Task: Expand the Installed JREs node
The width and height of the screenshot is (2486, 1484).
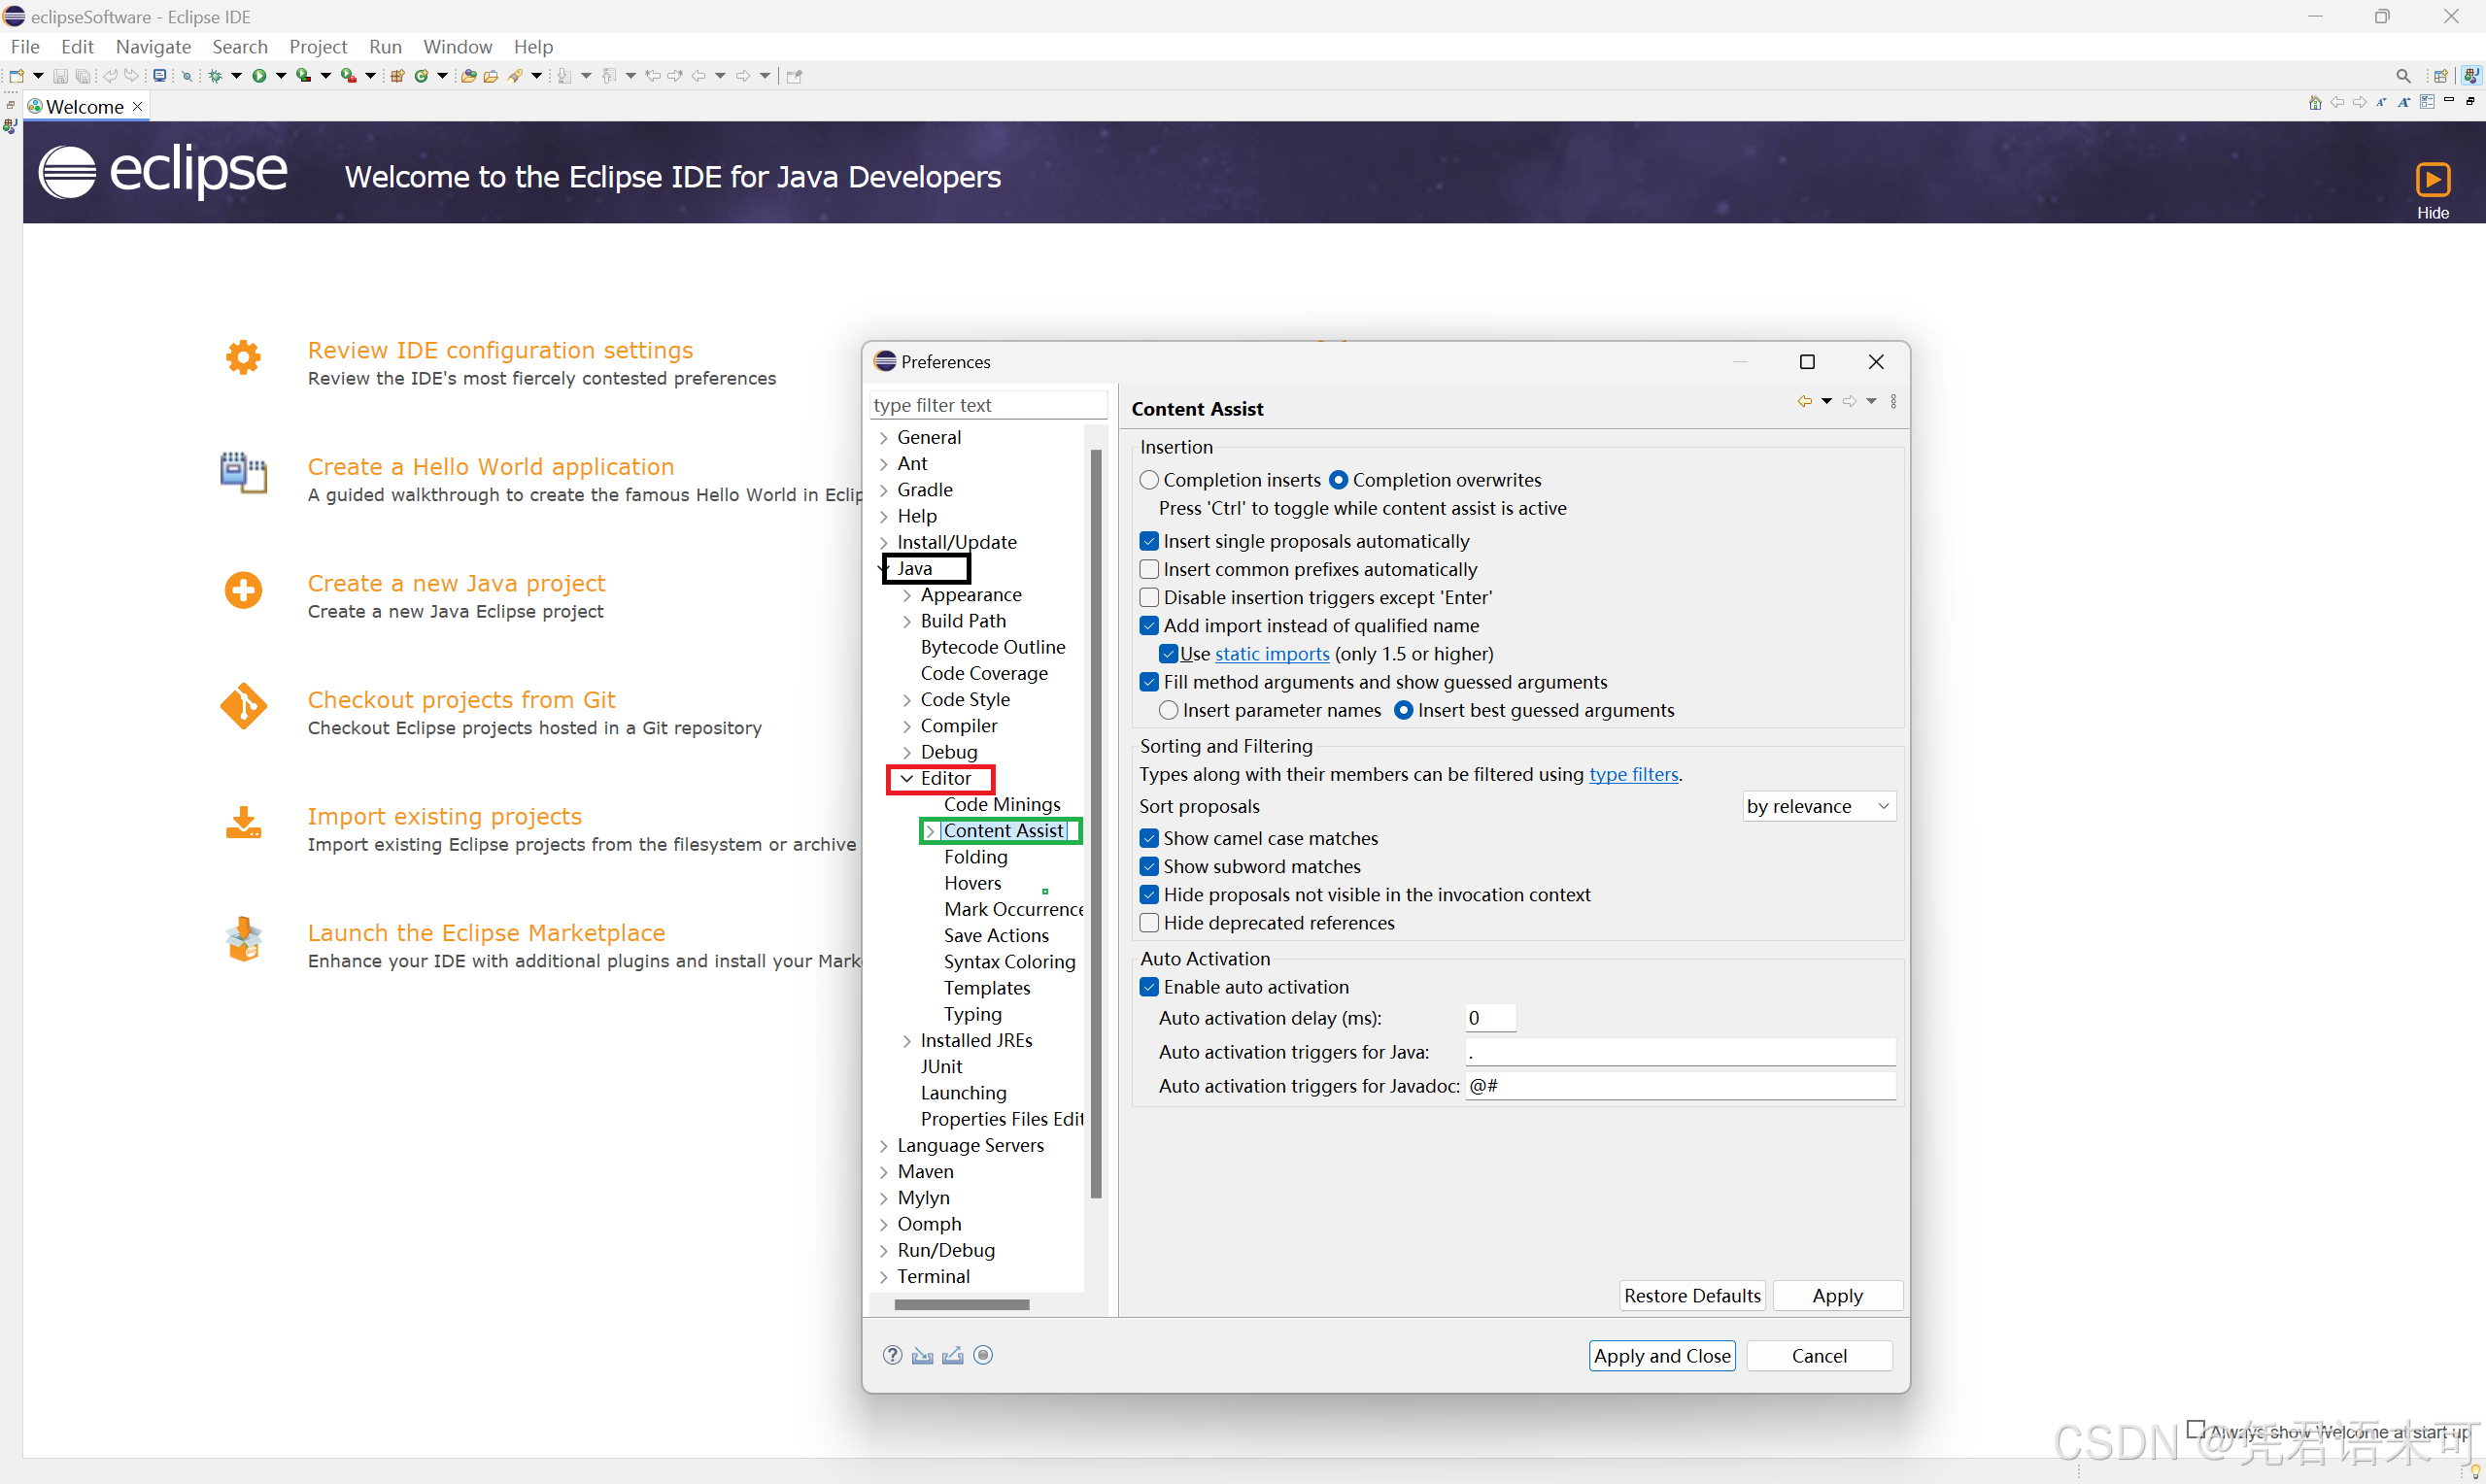Action: pos(906,1041)
